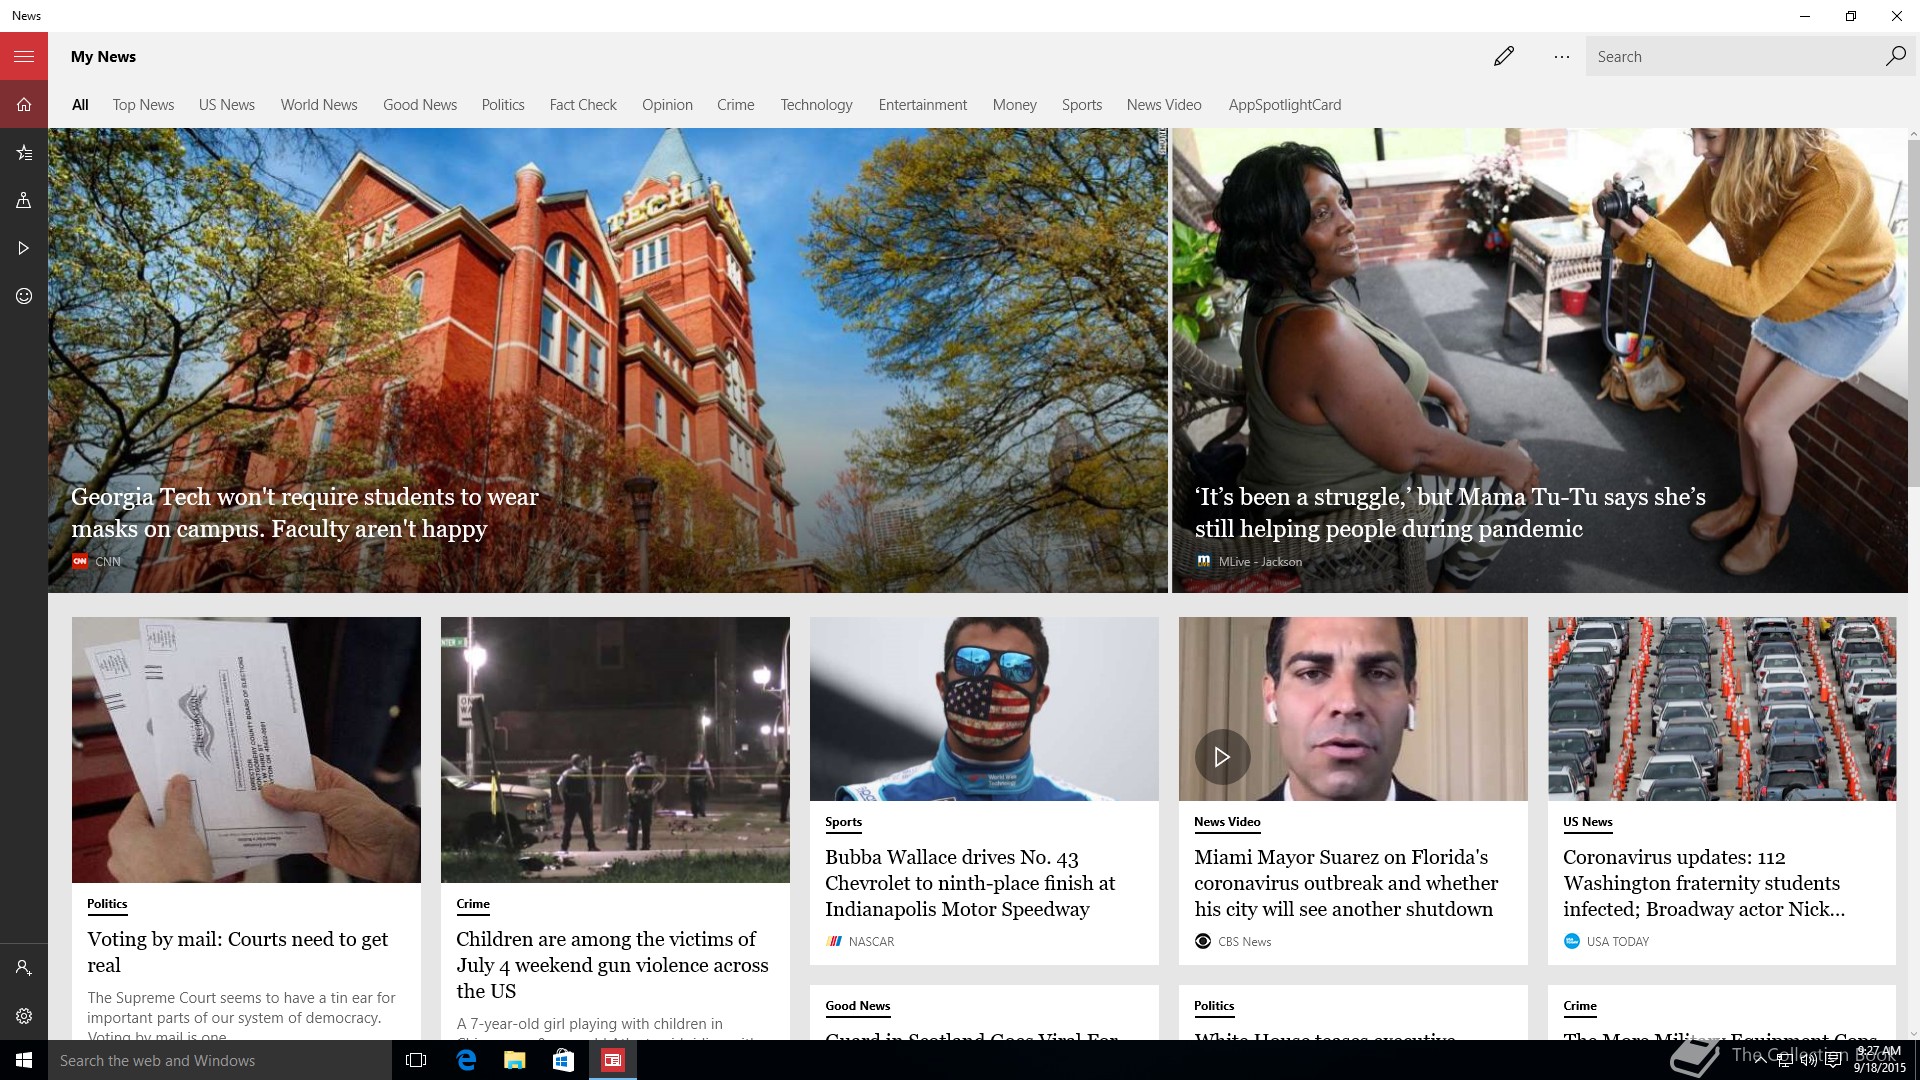Open the Technology tab
Viewport: 1920px width, 1080px height.
(x=817, y=105)
